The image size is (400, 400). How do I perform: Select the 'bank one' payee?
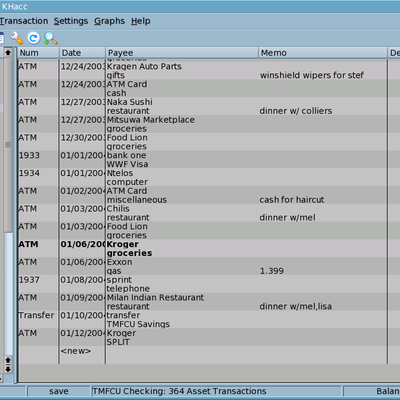(x=126, y=155)
